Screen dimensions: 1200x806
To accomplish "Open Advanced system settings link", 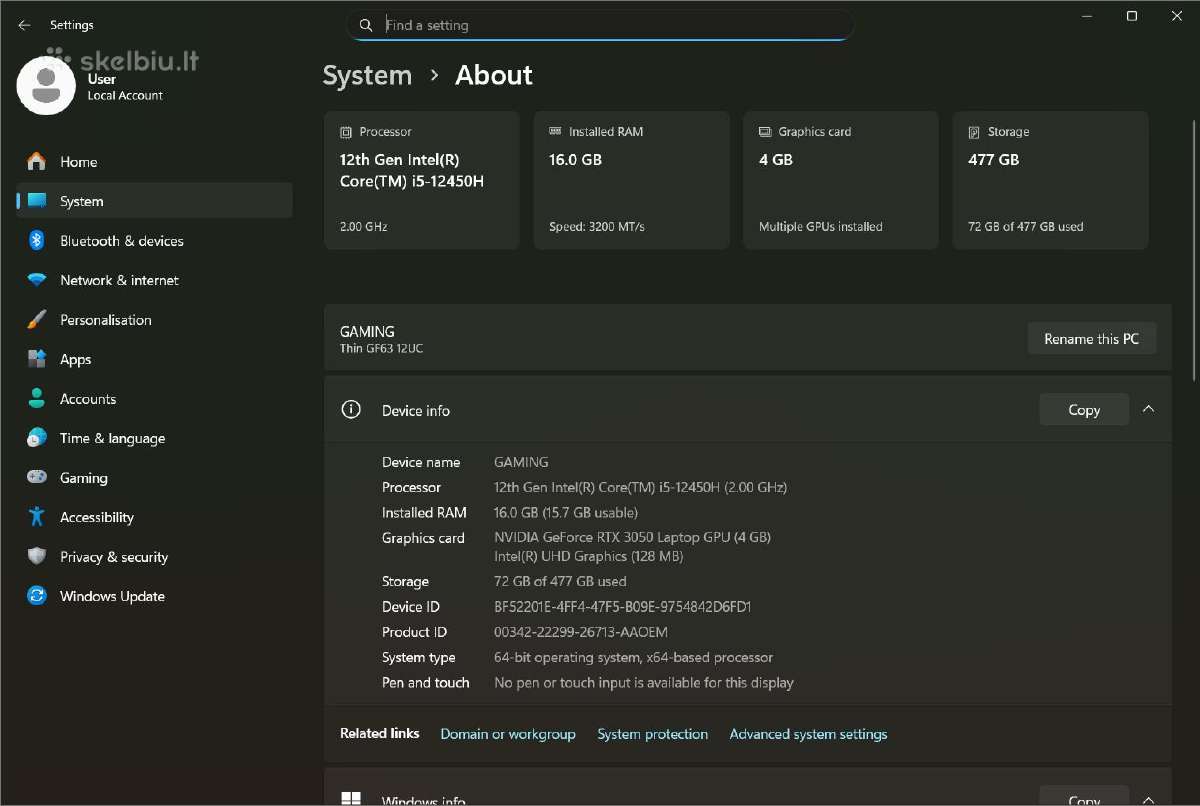I will point(808,734).
